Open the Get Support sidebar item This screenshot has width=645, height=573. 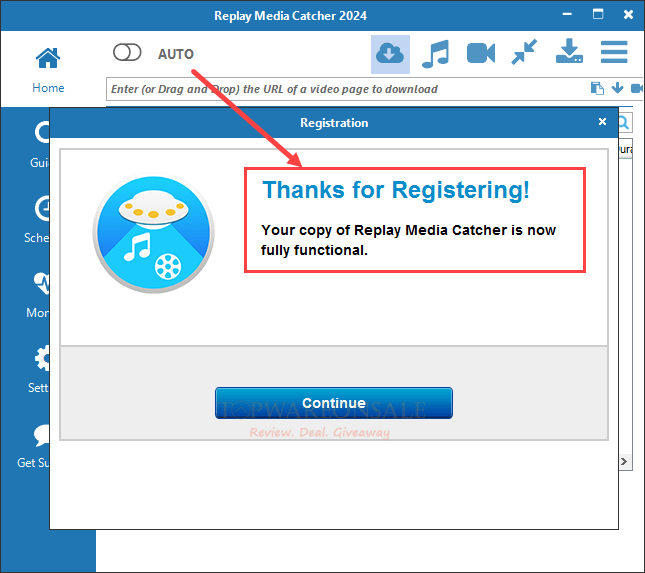tap(33, 445)
